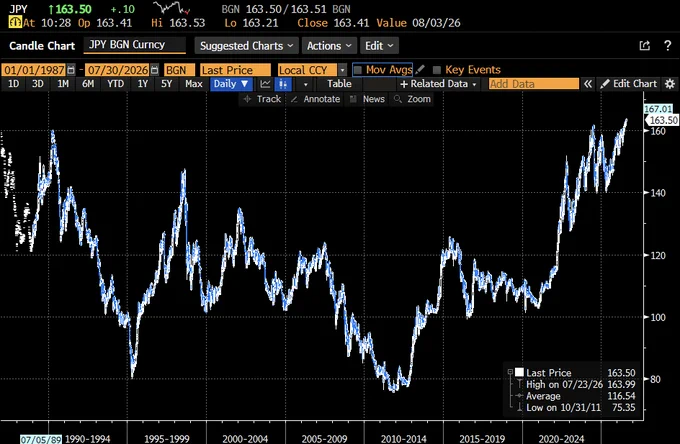Click the intraday sparkline mini chart
Viewport: 680px width, 444px height.
point(172,8)
